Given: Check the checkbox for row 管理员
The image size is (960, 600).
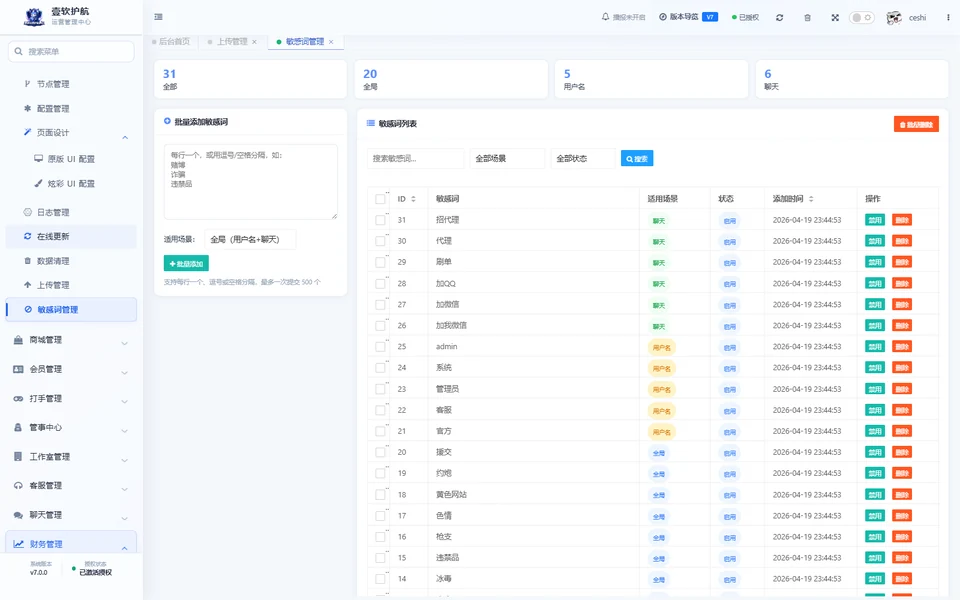Looking at the screenshot, I should point(380,389).
